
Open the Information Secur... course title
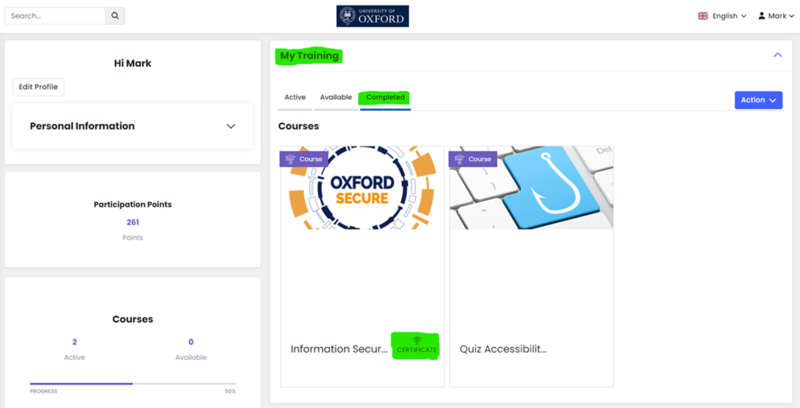339,349
